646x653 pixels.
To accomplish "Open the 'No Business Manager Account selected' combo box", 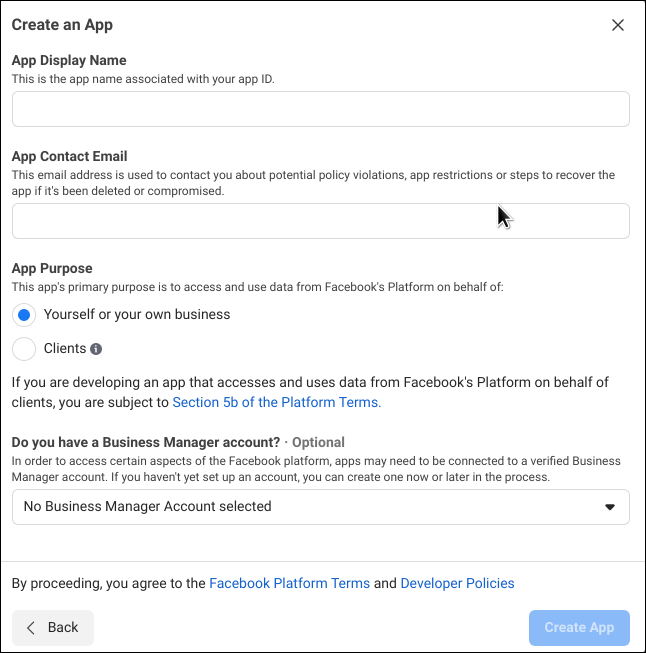I will click(320, 507).
